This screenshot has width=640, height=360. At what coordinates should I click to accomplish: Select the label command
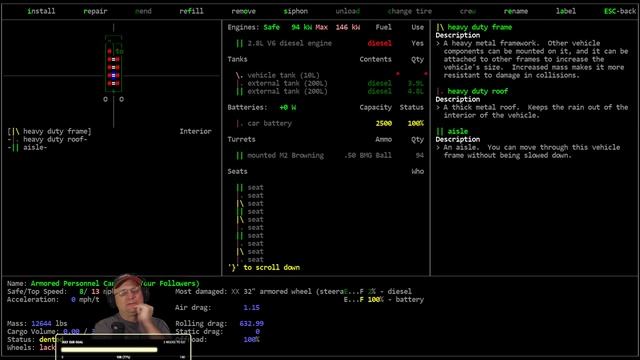(x=566, y=11)
